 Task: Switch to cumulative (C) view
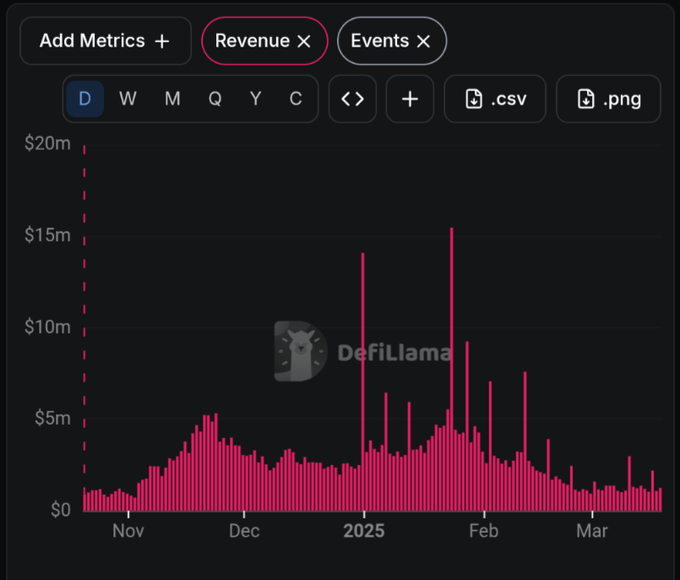[296, 99]
